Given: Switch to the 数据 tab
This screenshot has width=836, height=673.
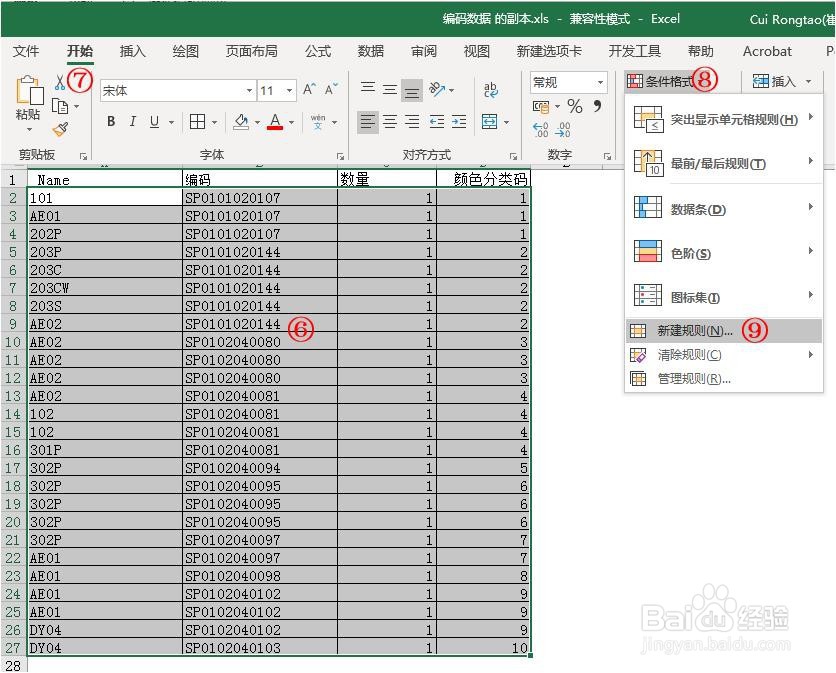Looking at the screenshot, I should pos(371,51).
